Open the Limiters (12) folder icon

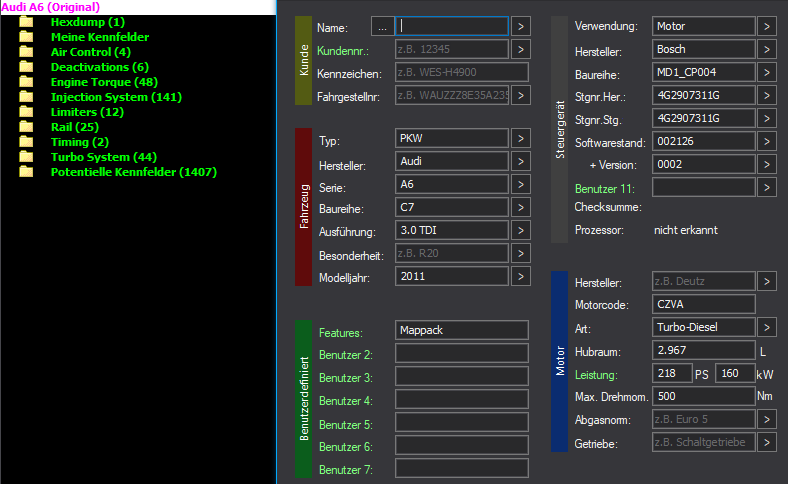[26, 112]
